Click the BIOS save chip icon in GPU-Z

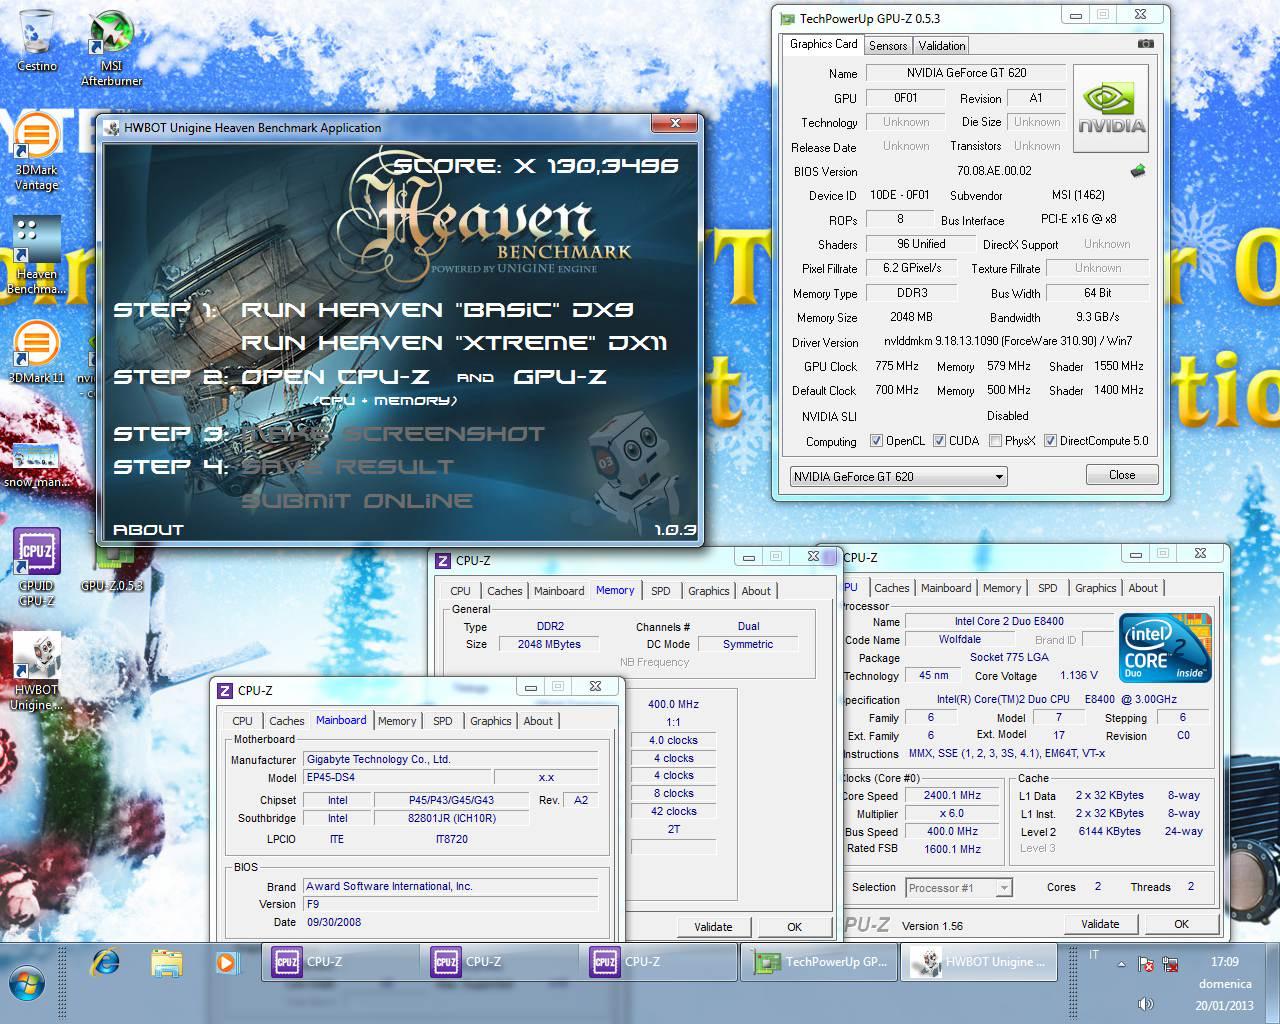click(1138, 171)
